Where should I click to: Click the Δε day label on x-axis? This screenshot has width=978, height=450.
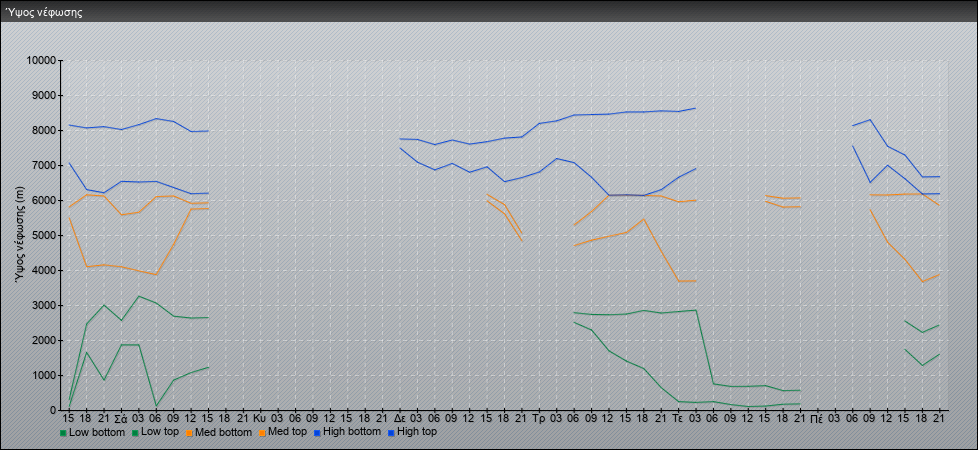400,418
